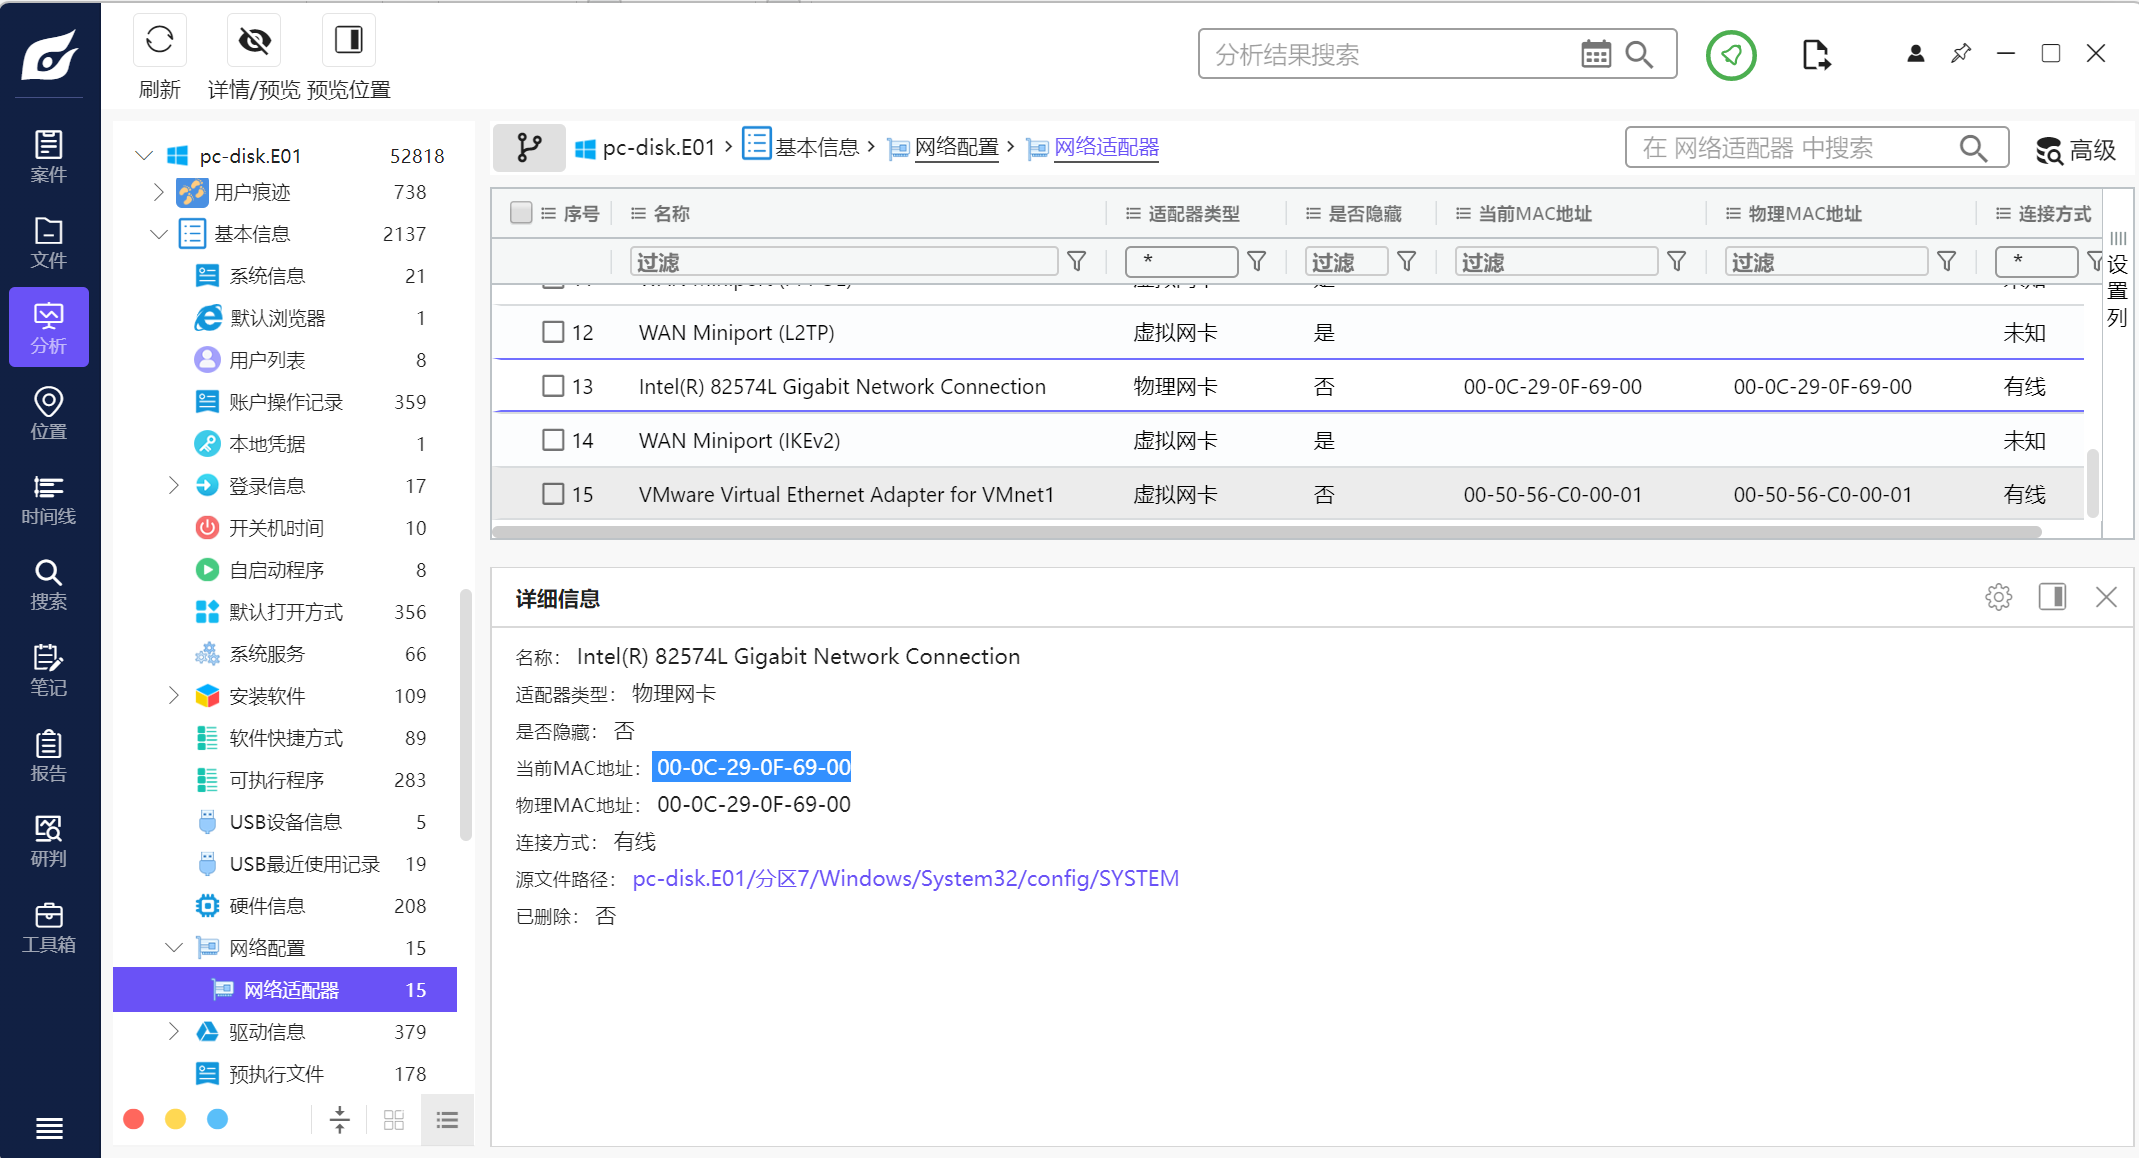The height and width of the screenshot is (1158, 2139).
Task: Expand the 安装软件 tree node
Action: [x=173, y=696]
